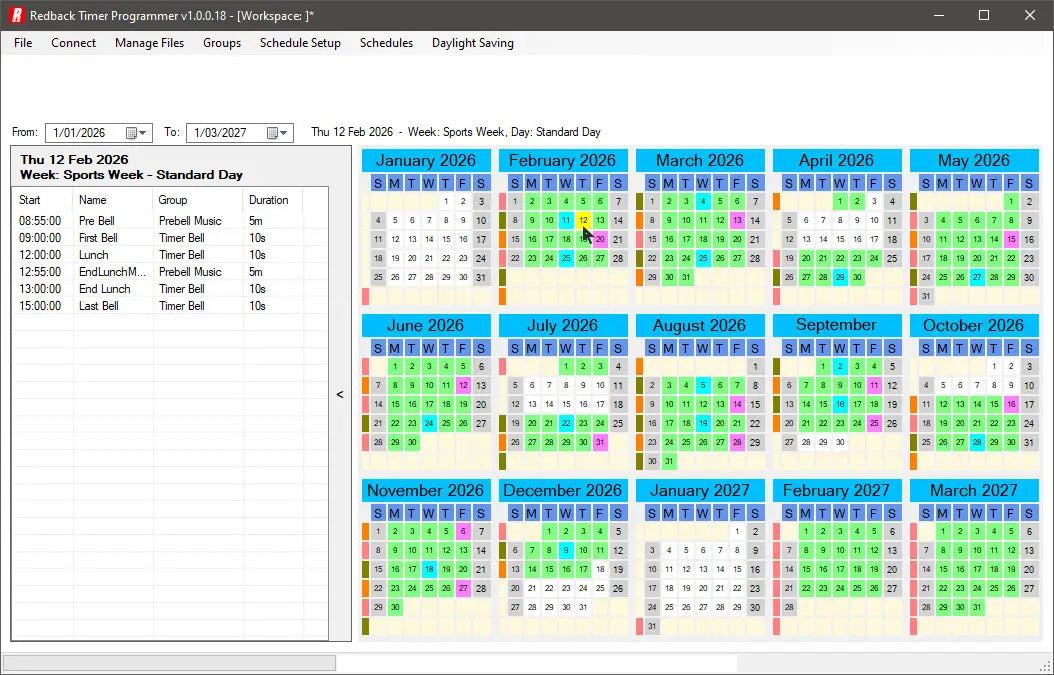Screen dimensions: 1054x675
Task: Open the File menu
Action: pos(23,43)
